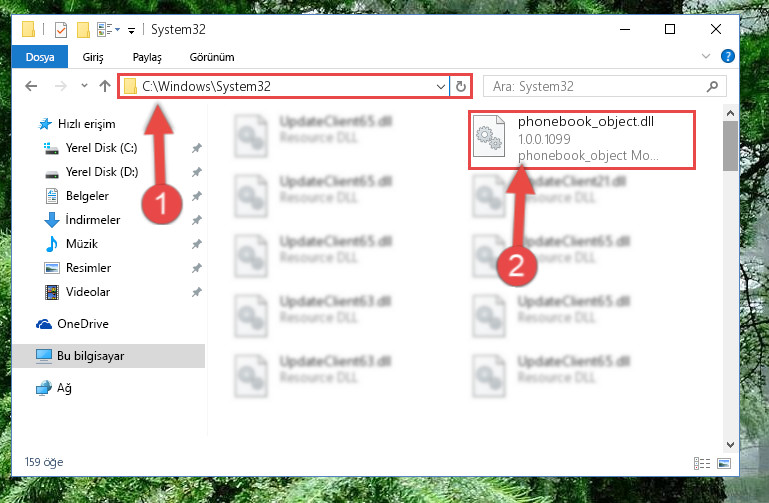The height and width of the screenshot is (503, 769).
Task: Click the Back navigation arrow
Action: click(x=31, y=86)
